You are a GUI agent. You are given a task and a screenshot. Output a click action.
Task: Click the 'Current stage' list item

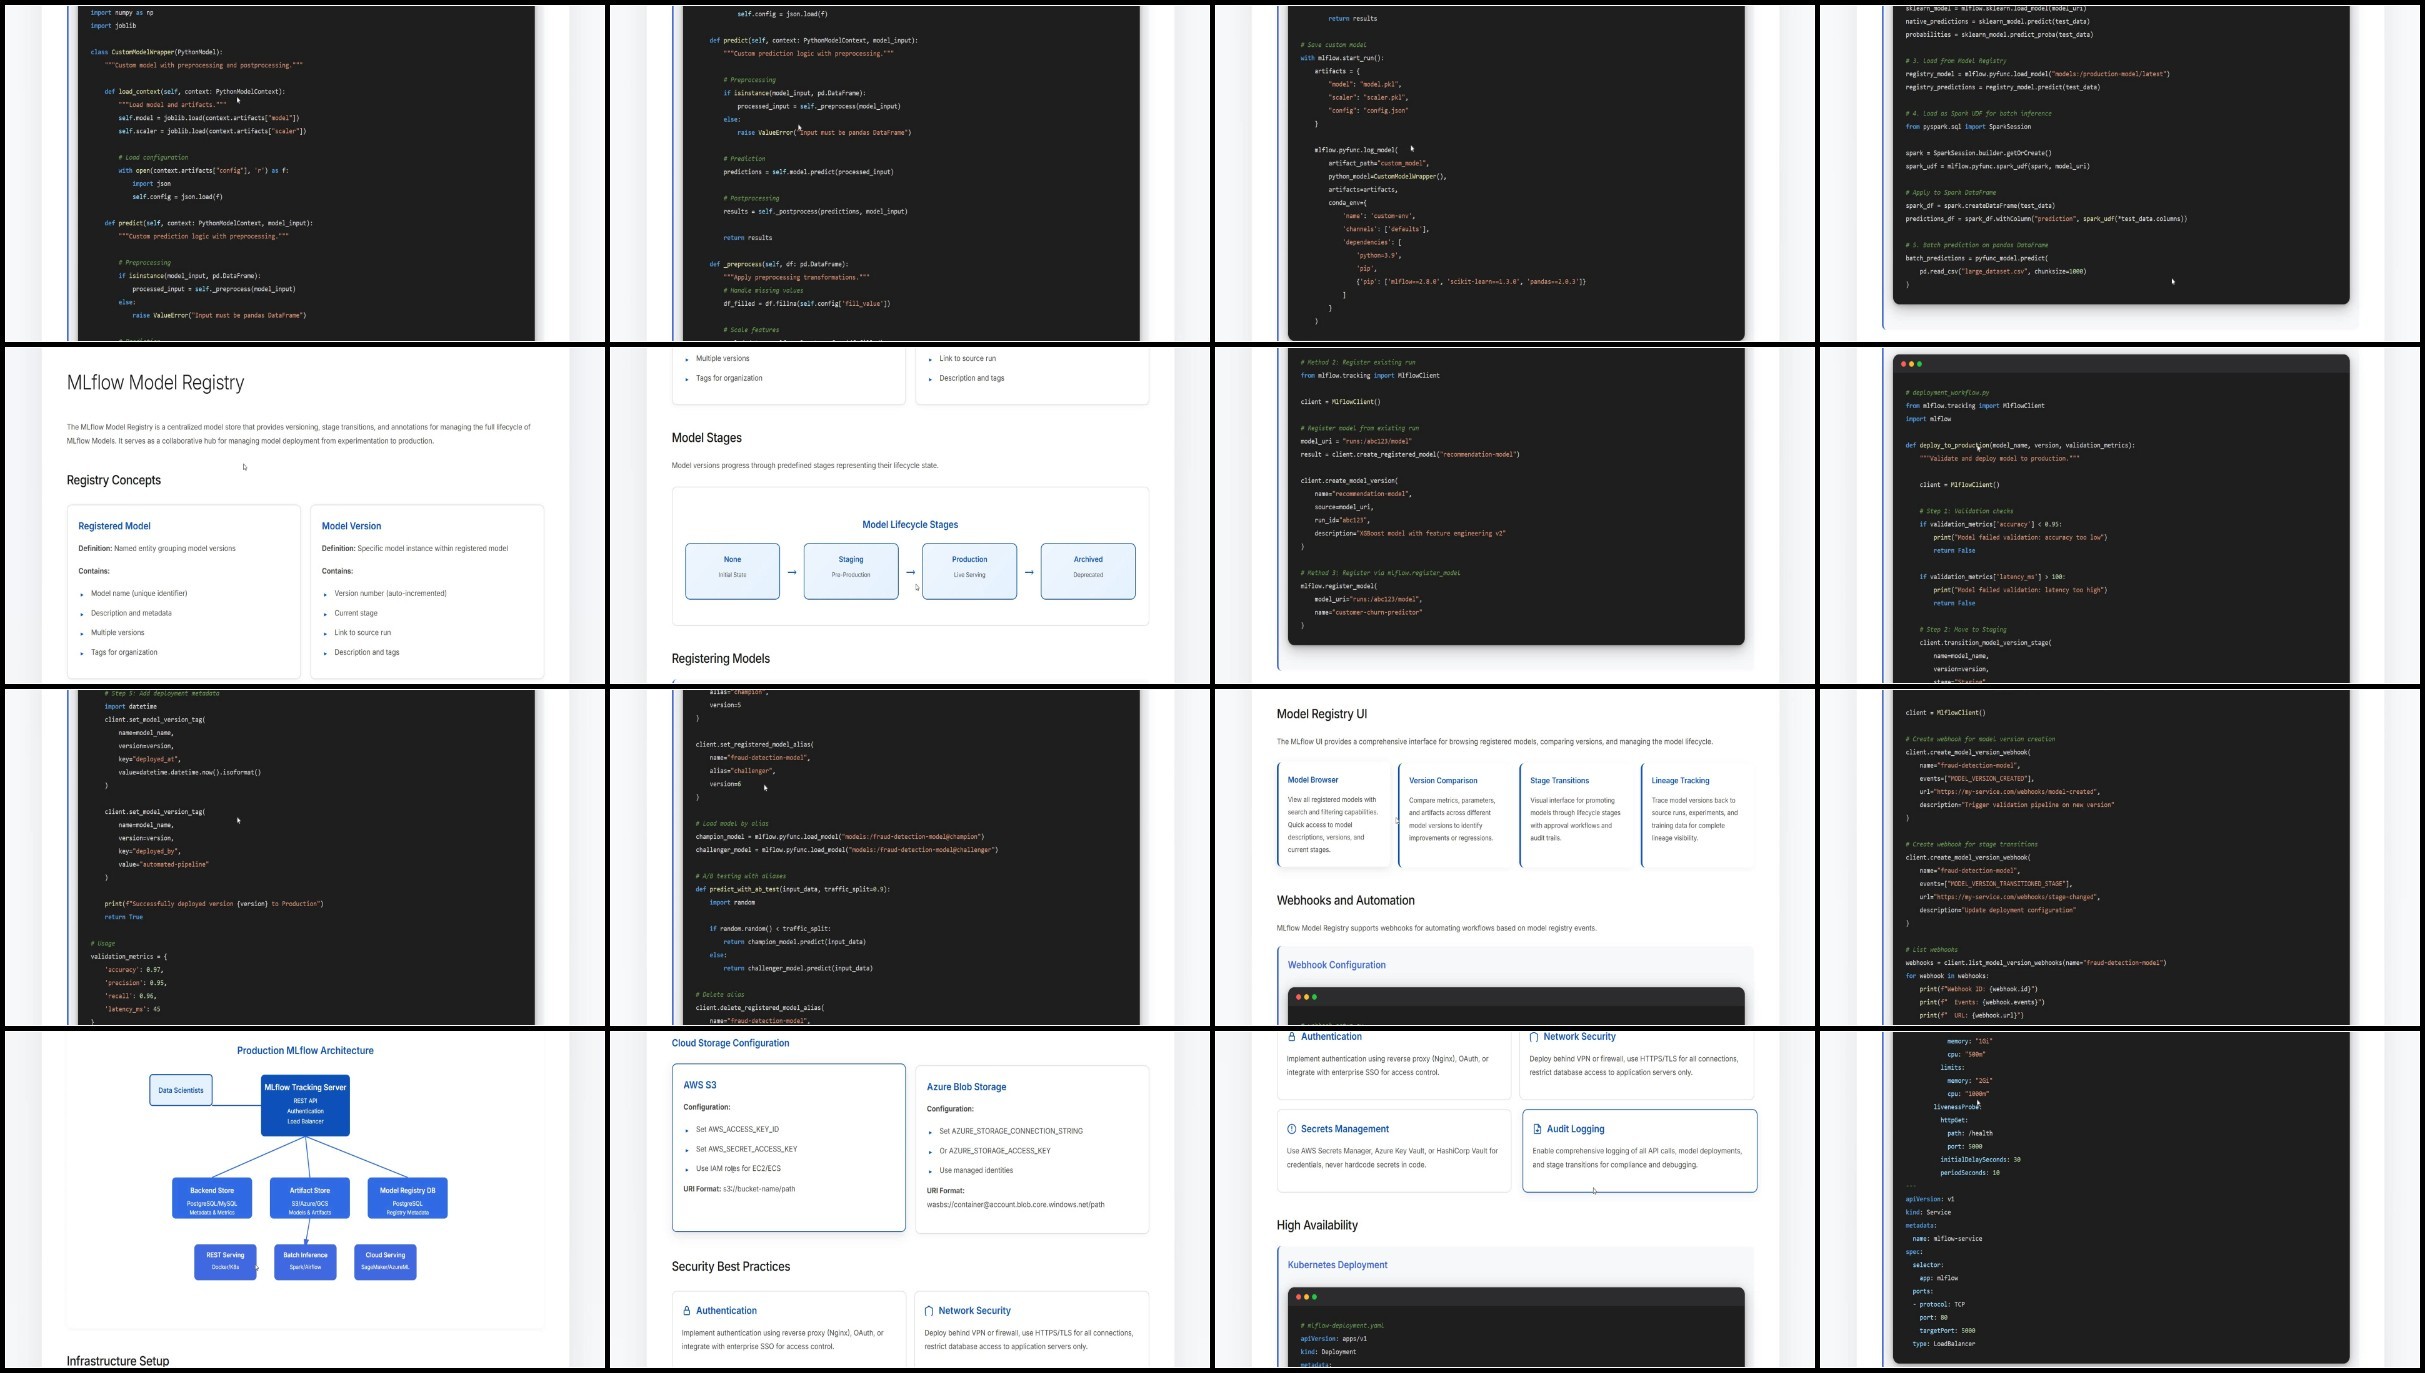[x=356, y=613]
